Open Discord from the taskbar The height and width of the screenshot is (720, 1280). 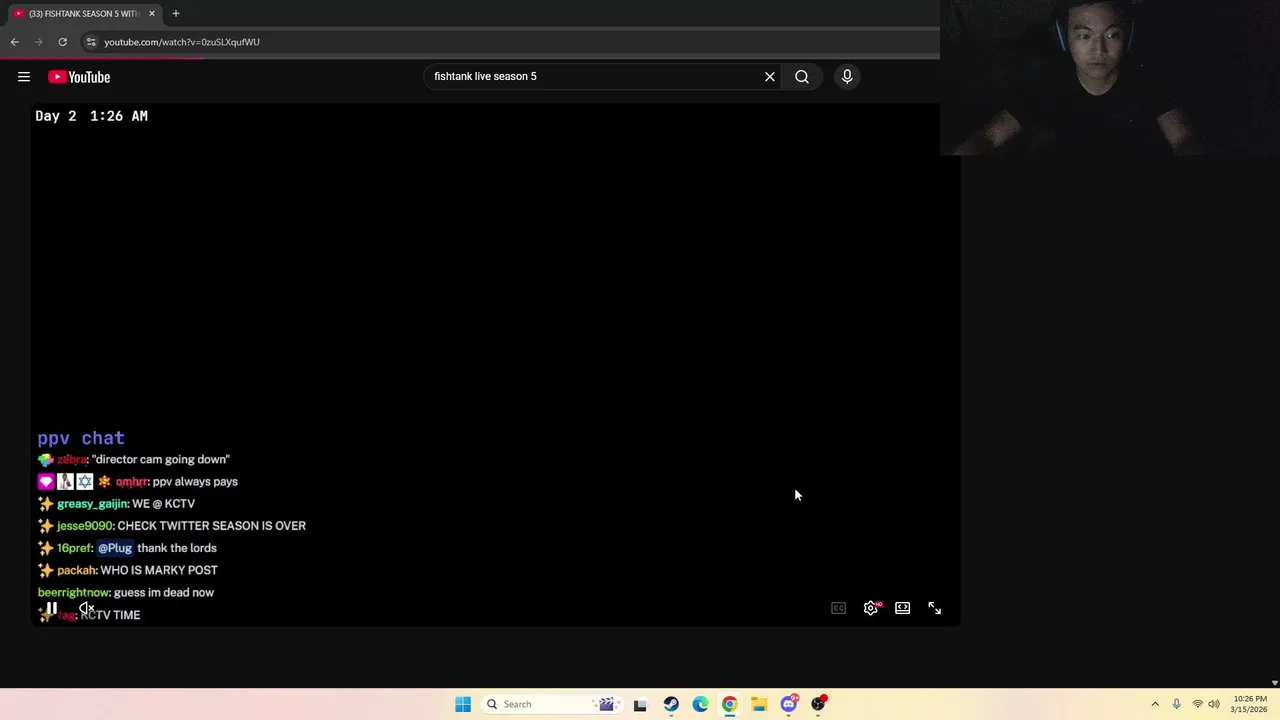click(x=789, y=704)
